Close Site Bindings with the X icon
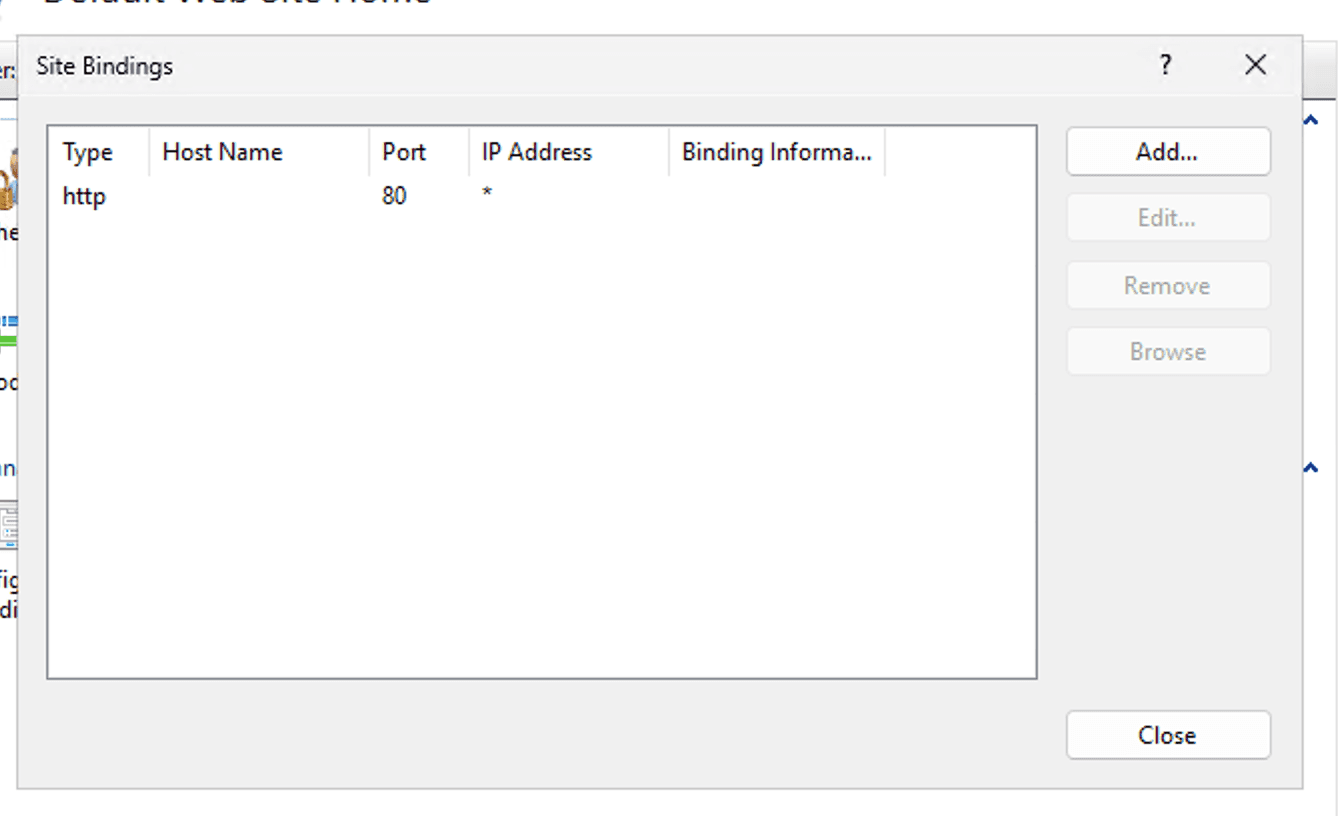Viewport: 1338px width, 816px height. click(1255, 65)
